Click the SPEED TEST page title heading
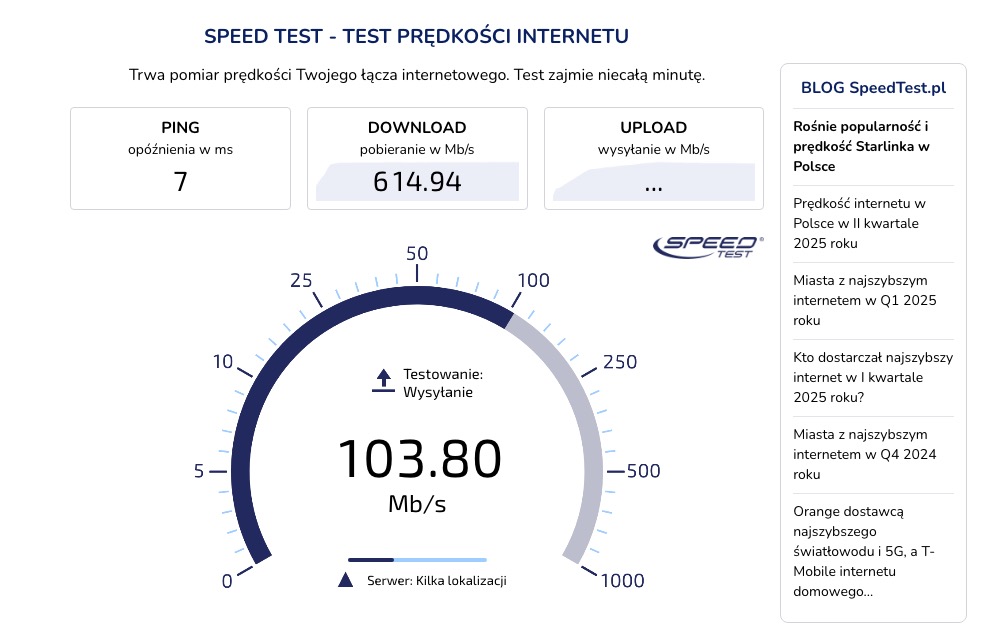 [416, 37]
